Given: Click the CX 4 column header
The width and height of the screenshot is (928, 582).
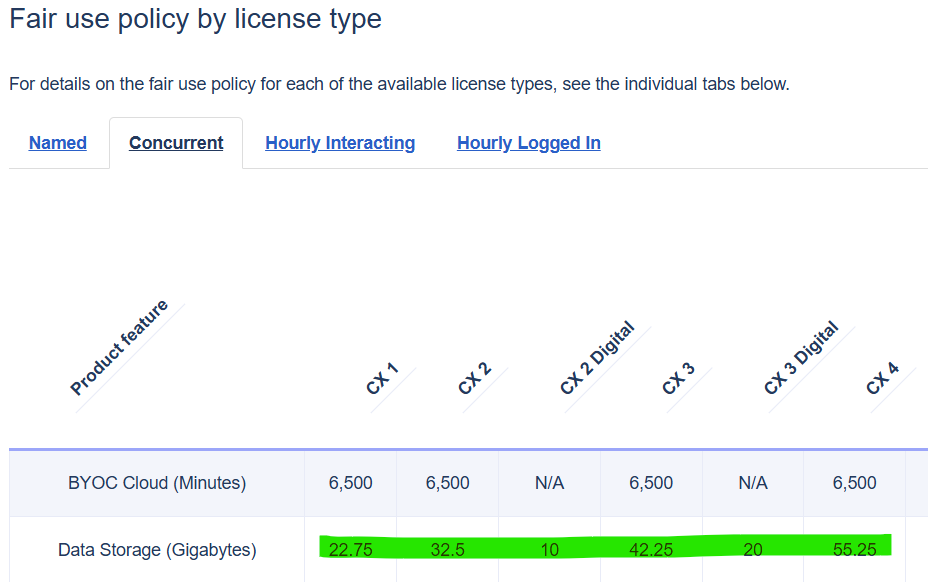Looking at the screenshot, I should (x=883, y=379).
